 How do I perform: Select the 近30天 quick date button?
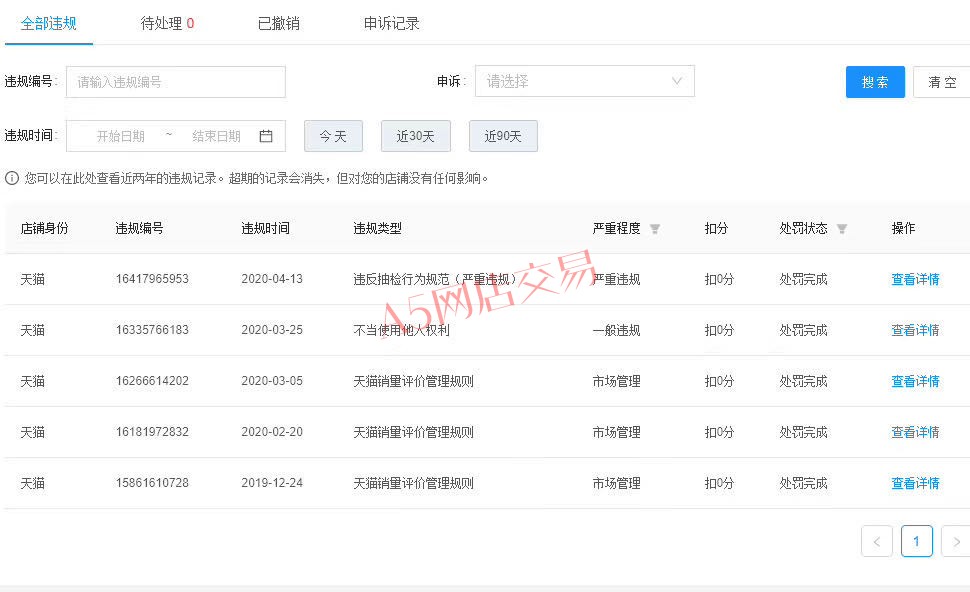point(415,136)
